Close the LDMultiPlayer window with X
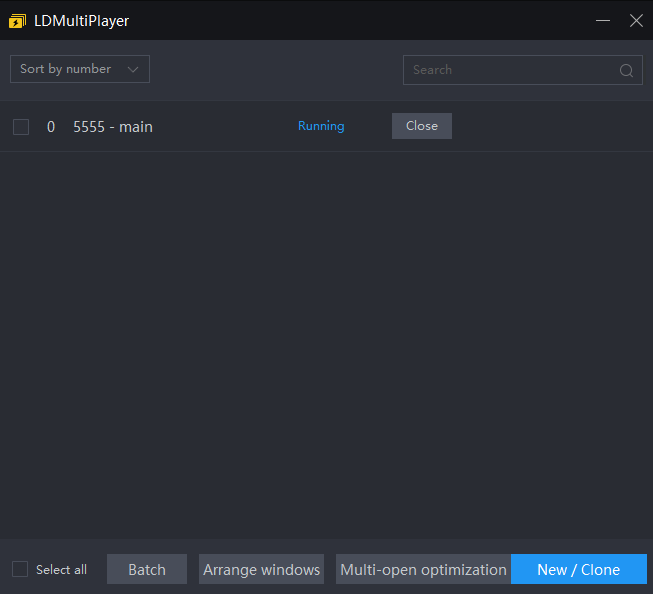The width and height of the screenshot is (653, 594). 636,20
